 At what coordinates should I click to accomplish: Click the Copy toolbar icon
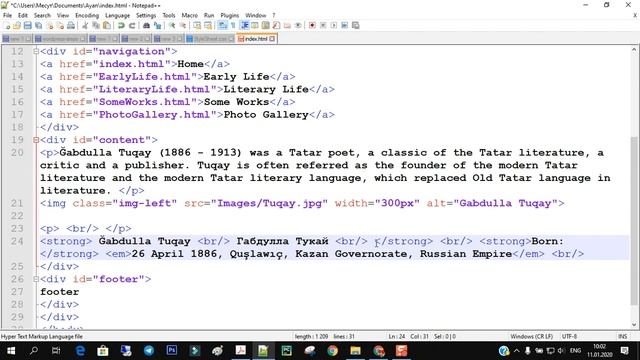coord(96,25)
